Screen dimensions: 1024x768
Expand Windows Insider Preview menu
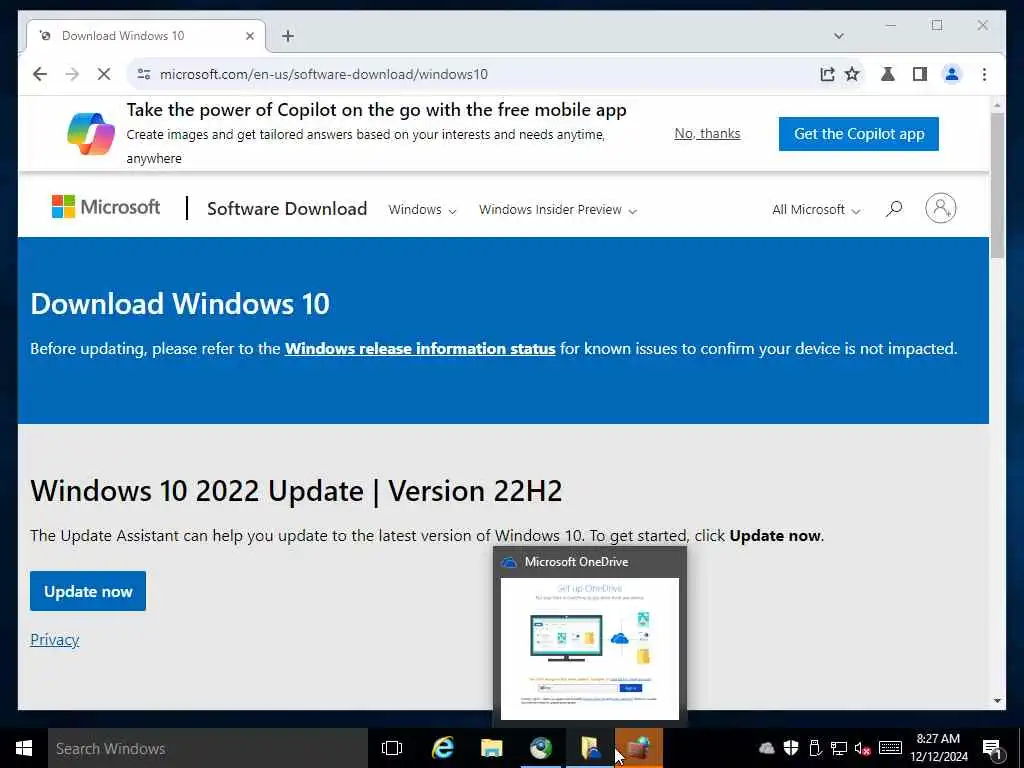(558, 210)
